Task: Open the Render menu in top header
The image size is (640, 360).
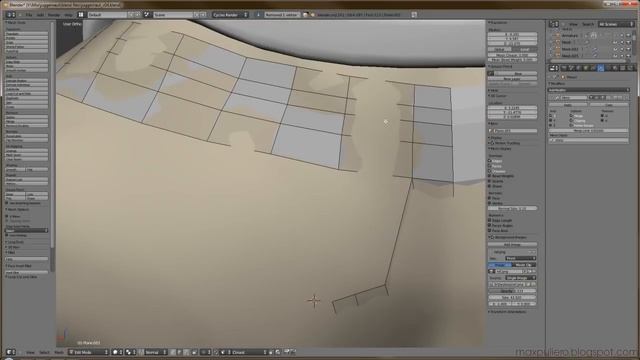Action: (53, 15)
